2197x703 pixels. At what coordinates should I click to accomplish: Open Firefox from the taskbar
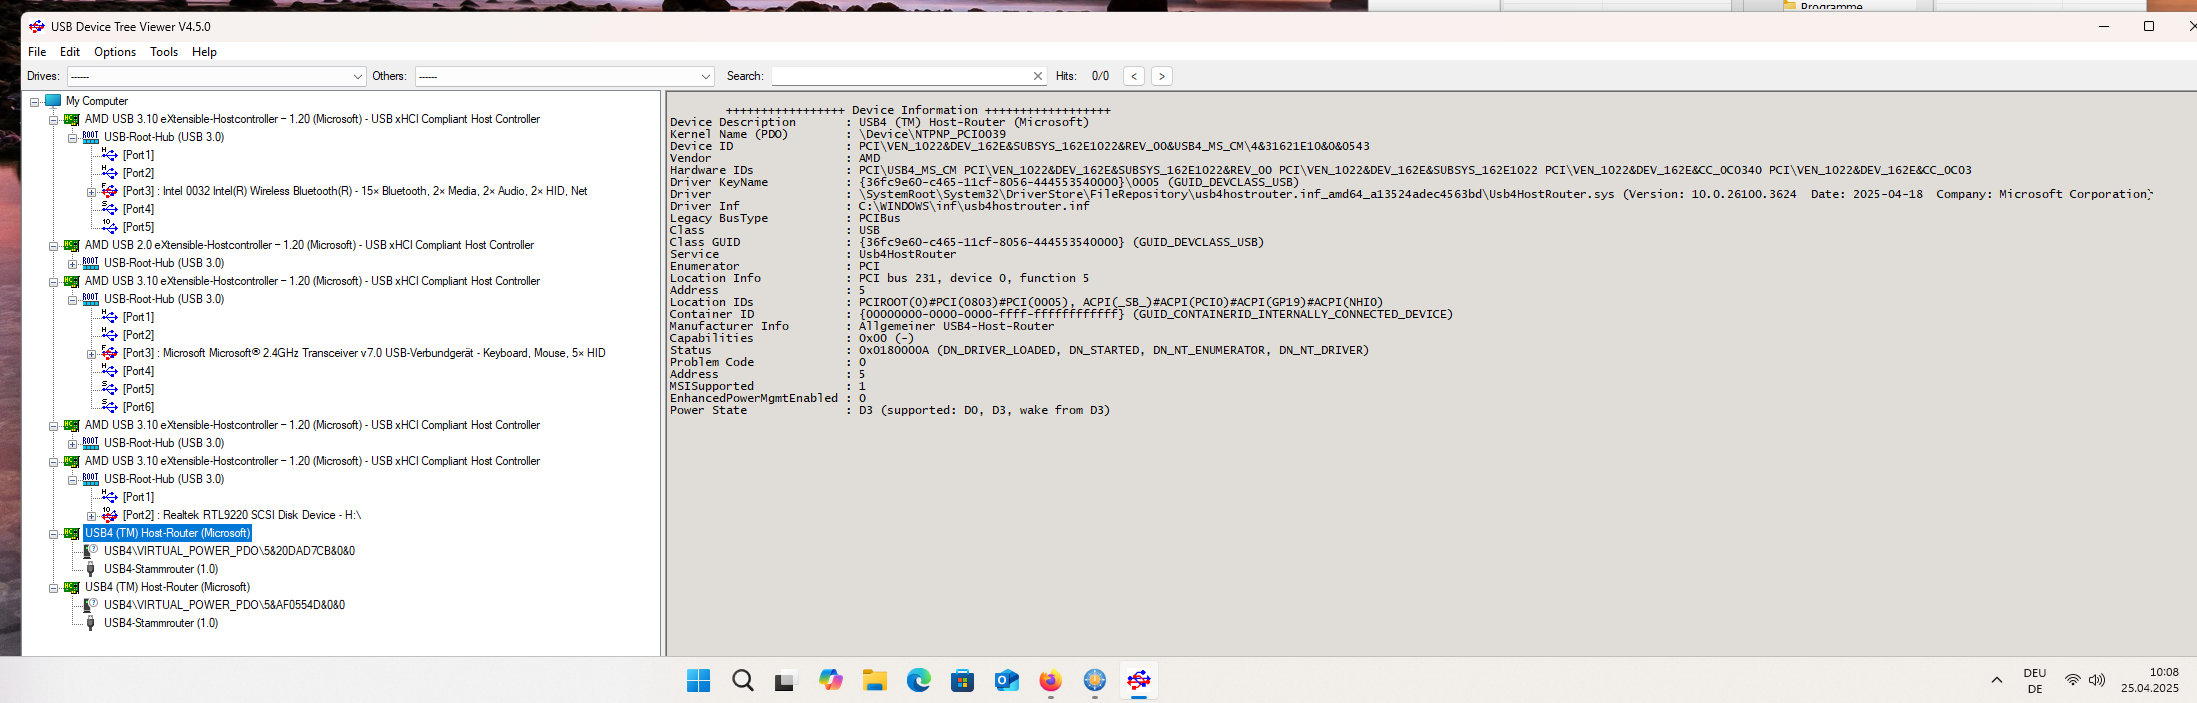click(1050, 681)
